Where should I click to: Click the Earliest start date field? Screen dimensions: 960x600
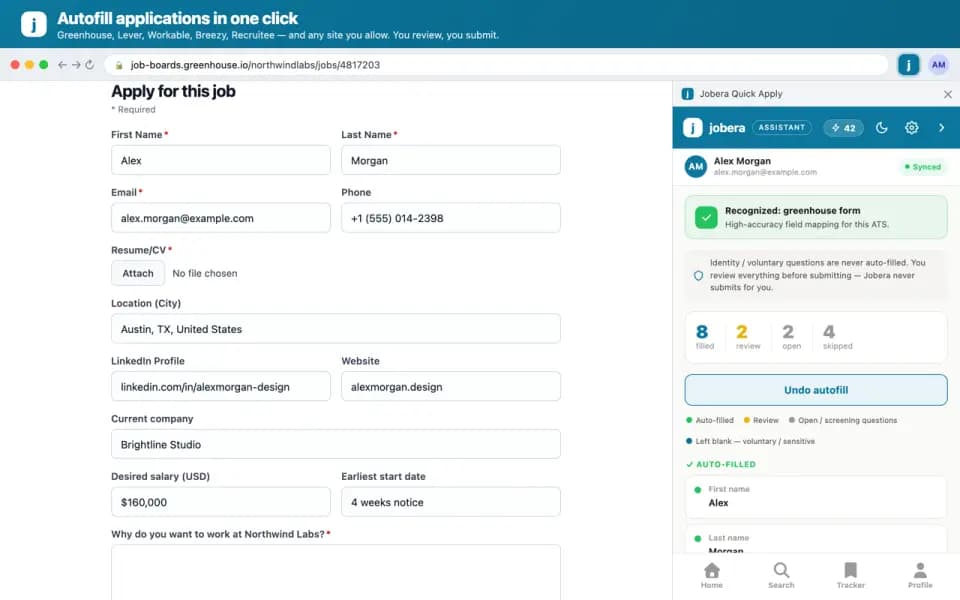click(451, 502)
